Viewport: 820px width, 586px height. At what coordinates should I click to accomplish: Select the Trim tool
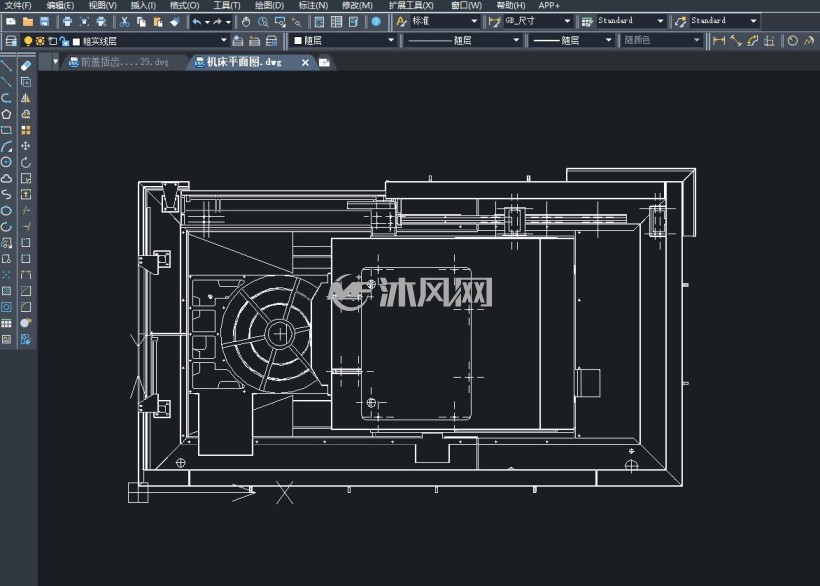(26, 210)
